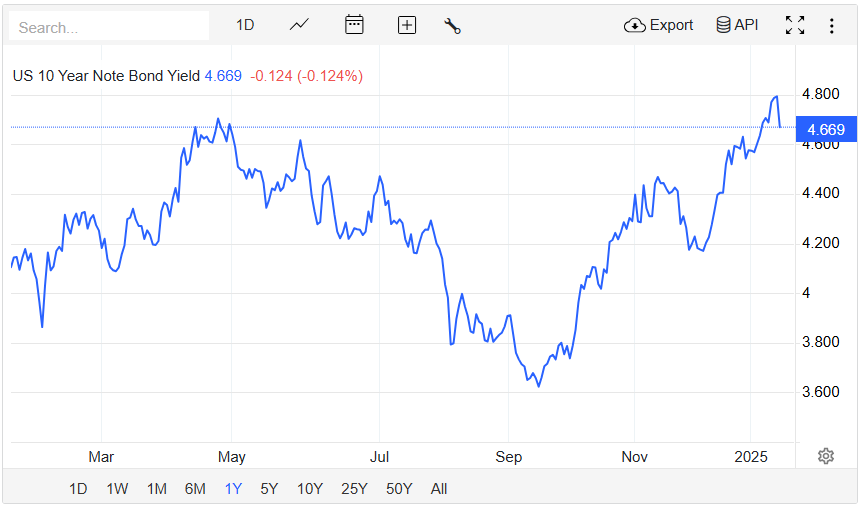
Task: Open the three-dot more options menu
Action: [832, 26]
